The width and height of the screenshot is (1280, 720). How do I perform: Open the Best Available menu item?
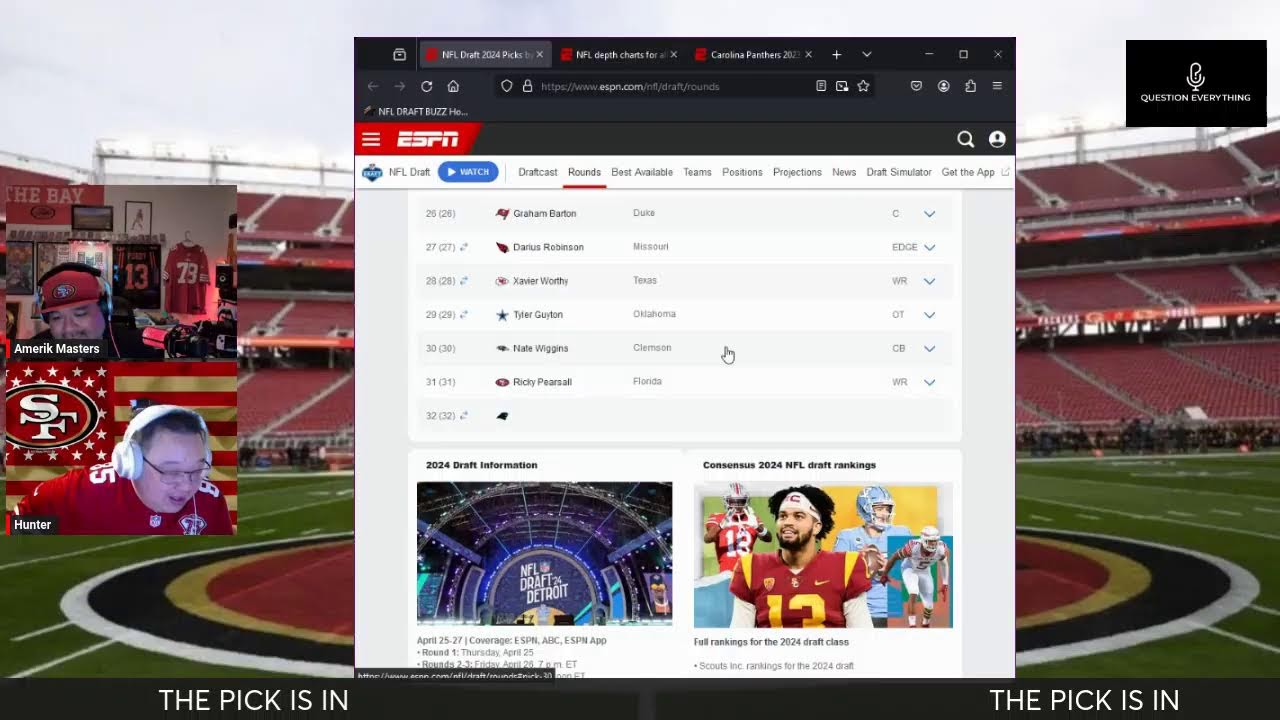[642, 172]
